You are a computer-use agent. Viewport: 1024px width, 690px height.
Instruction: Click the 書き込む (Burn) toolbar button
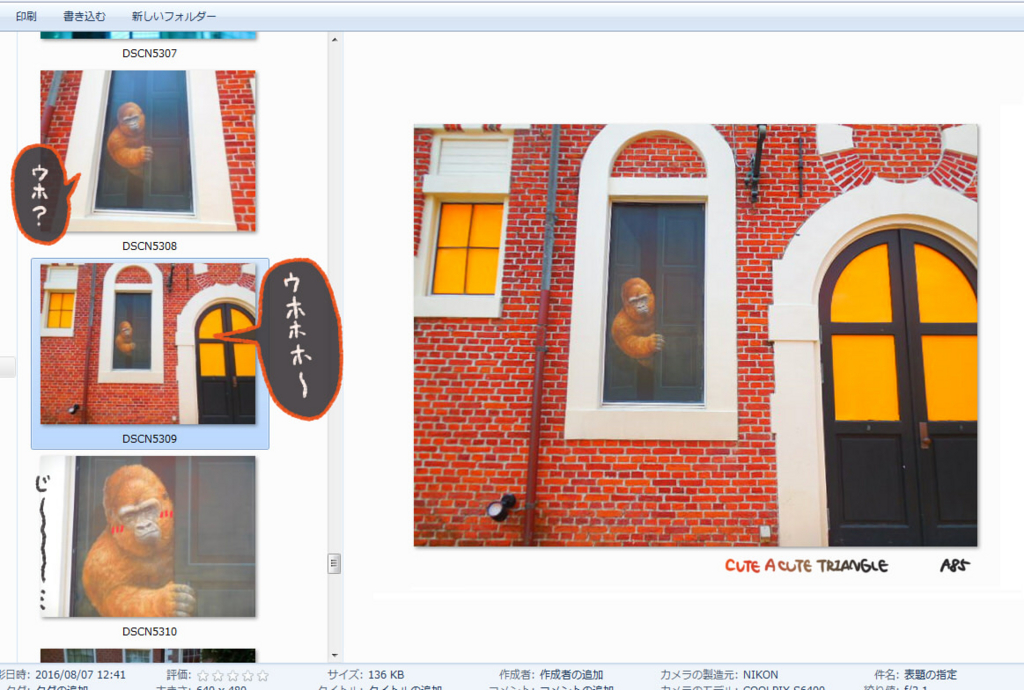[84, 16]
